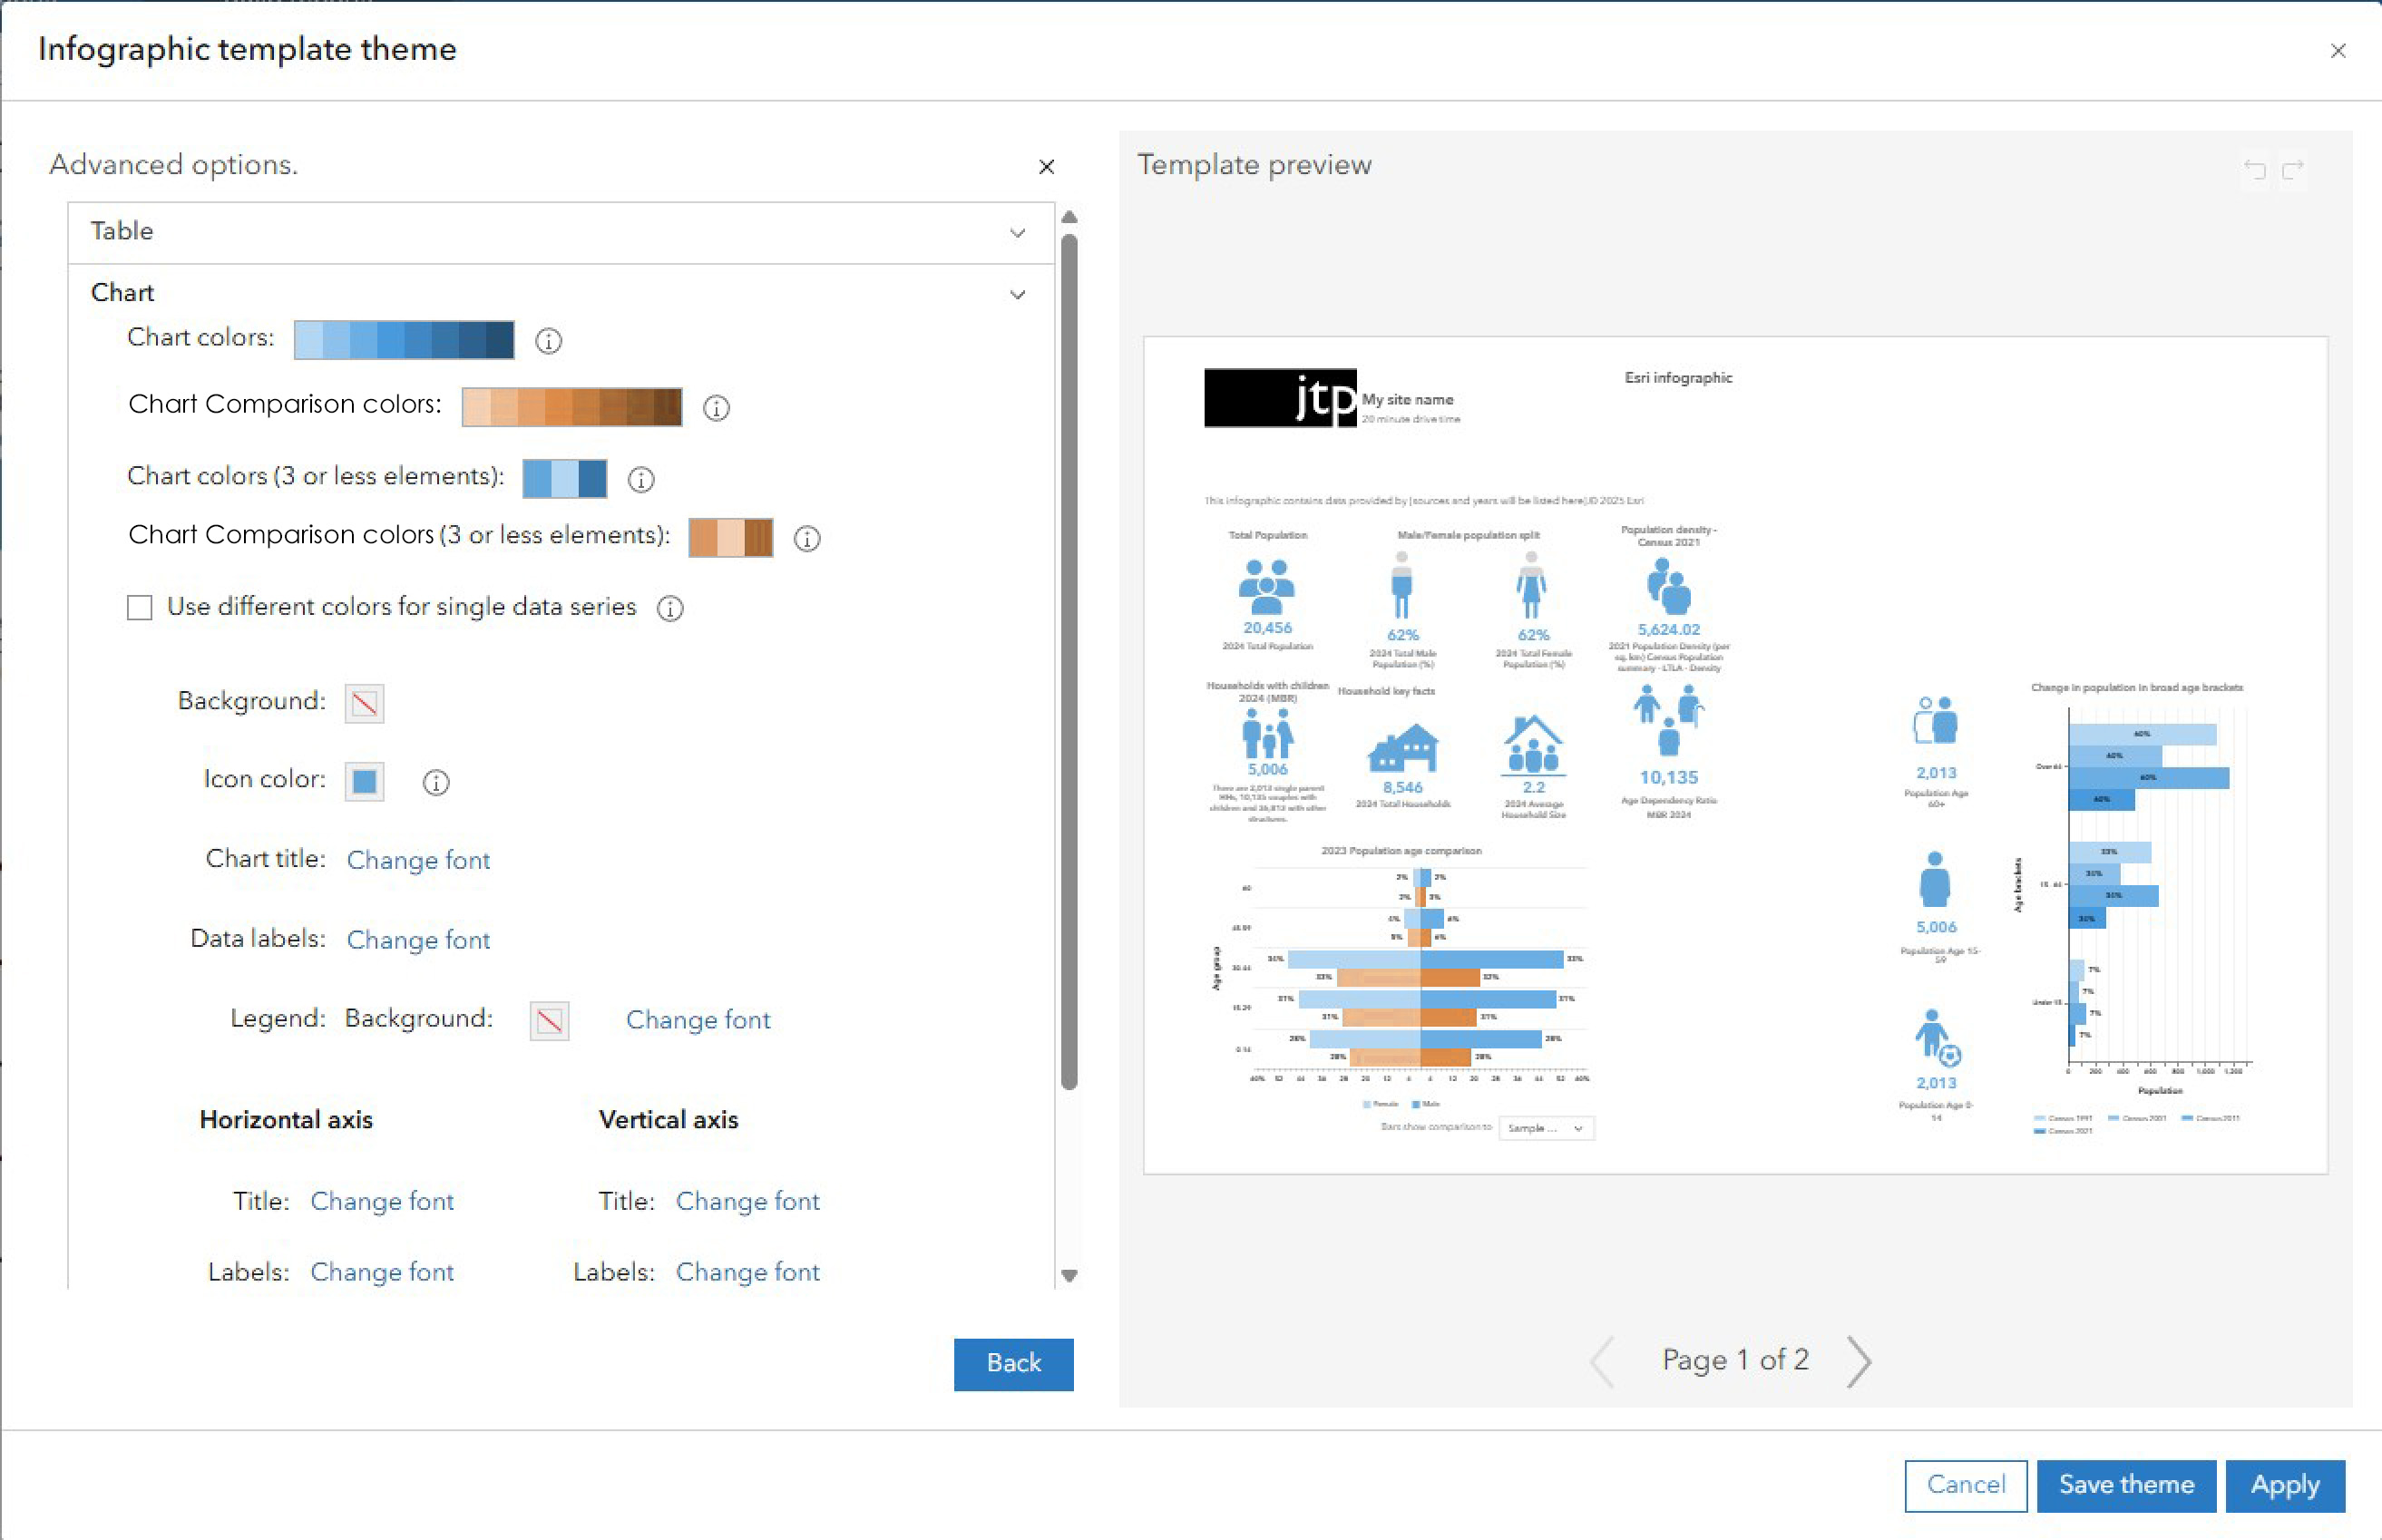Click the redo arrow in Template preview
The image size is (2382, 1540).
pos(2293,169)
